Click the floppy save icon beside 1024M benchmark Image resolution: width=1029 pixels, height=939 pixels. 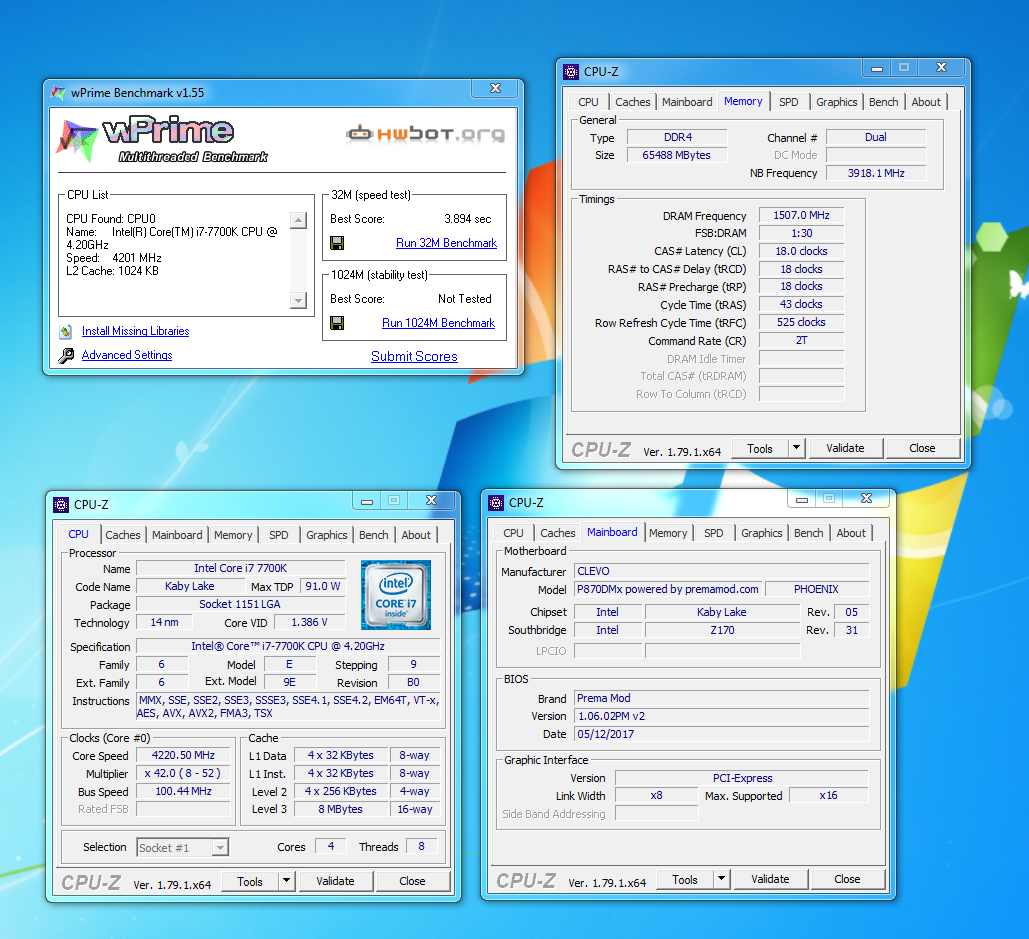tap(337, 323)
